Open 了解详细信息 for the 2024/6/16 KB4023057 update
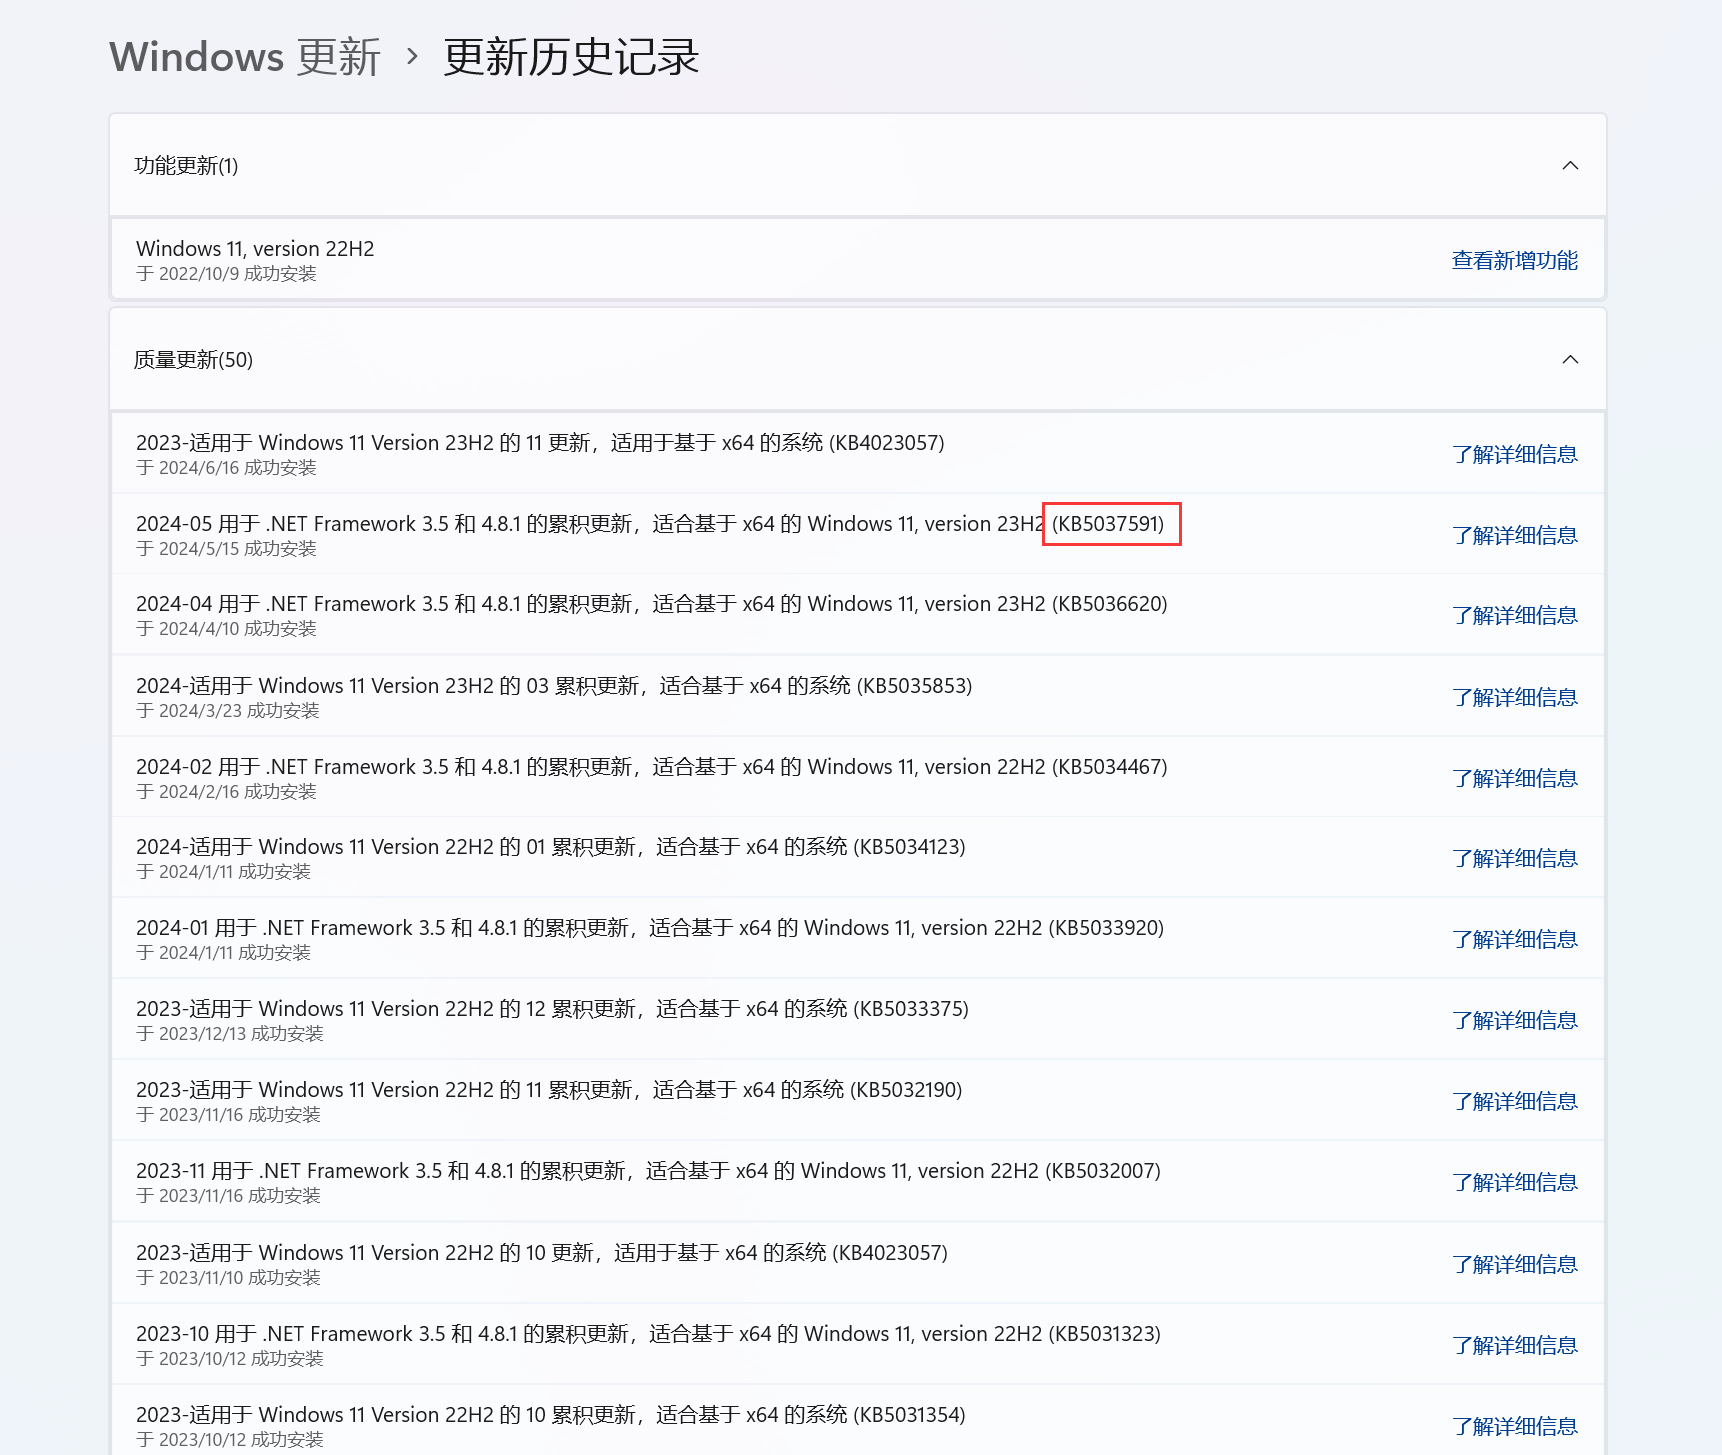1722x1455 pixels. coord(1514,455)
